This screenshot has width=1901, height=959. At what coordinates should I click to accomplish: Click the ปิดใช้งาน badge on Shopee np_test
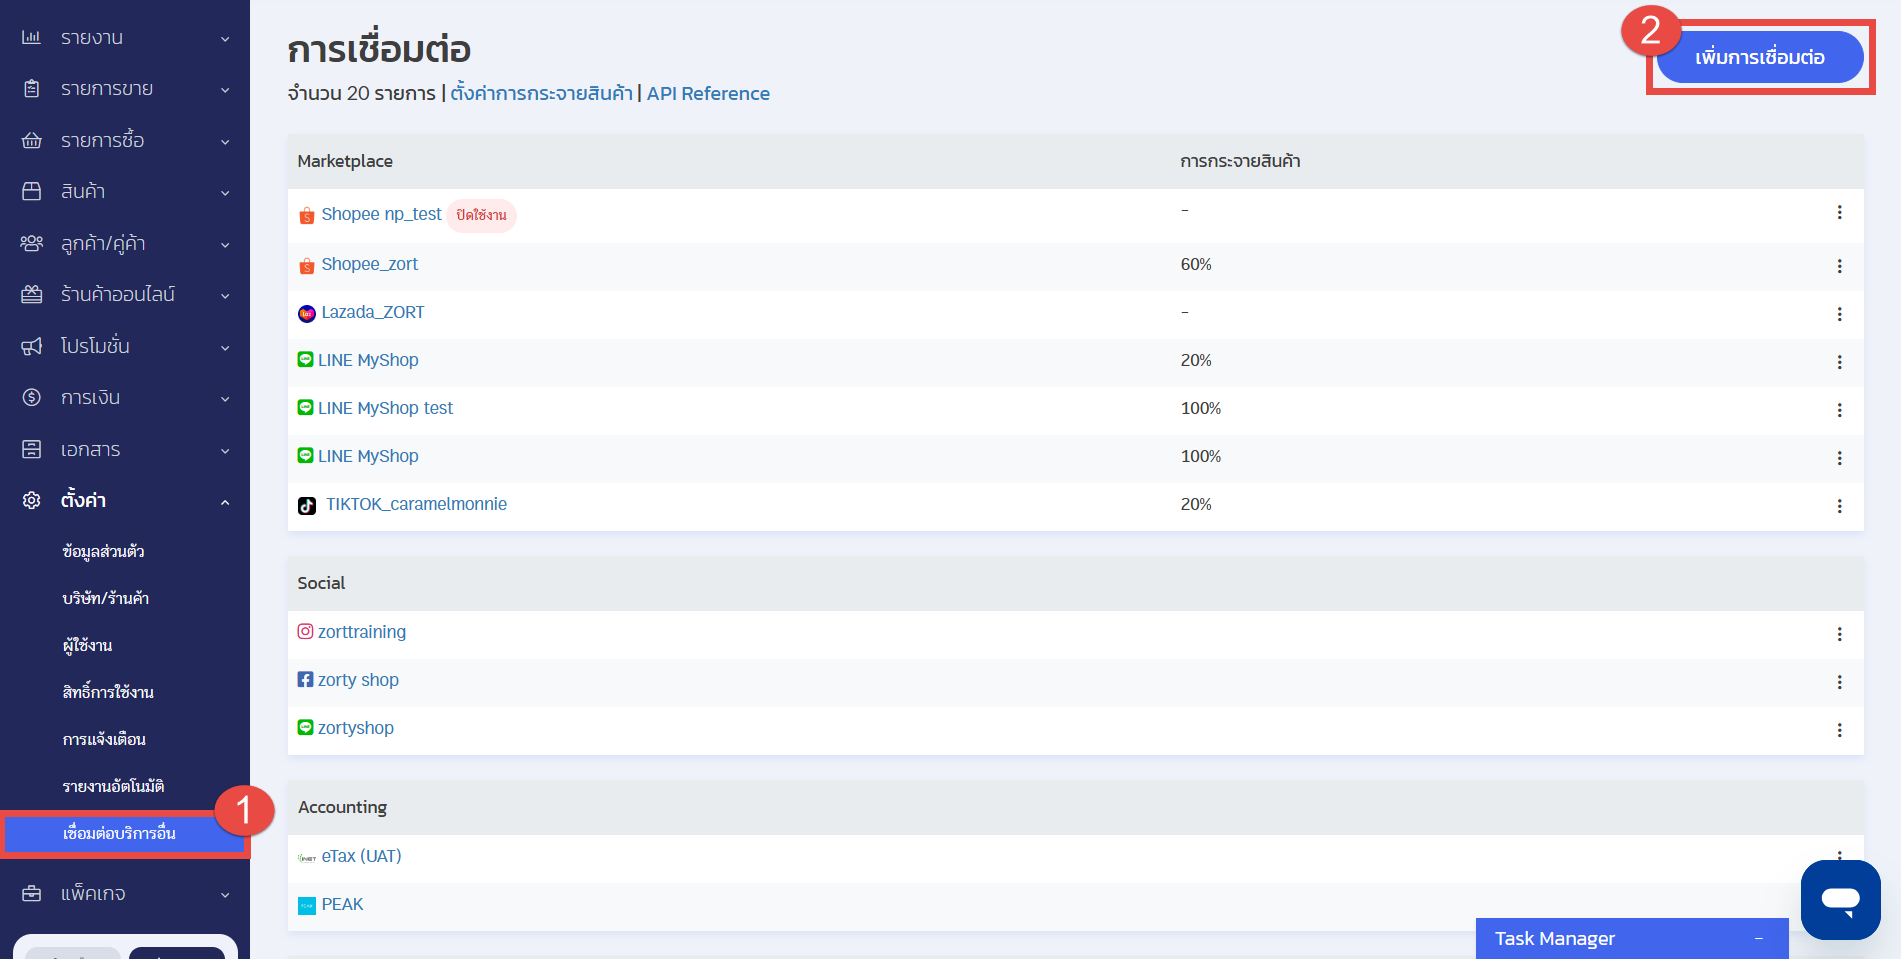[x=481, y=215]
